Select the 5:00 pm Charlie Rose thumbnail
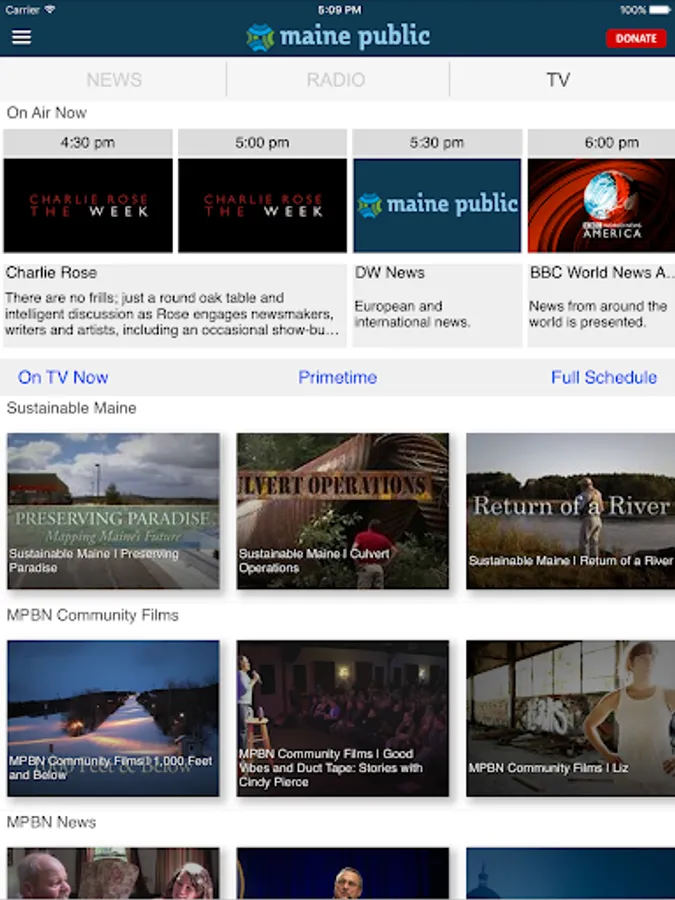Viewport: 675px width, 900px height. 262,205
